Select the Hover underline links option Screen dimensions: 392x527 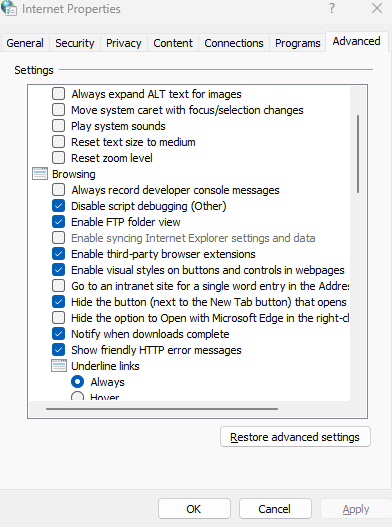click(78, 396)
